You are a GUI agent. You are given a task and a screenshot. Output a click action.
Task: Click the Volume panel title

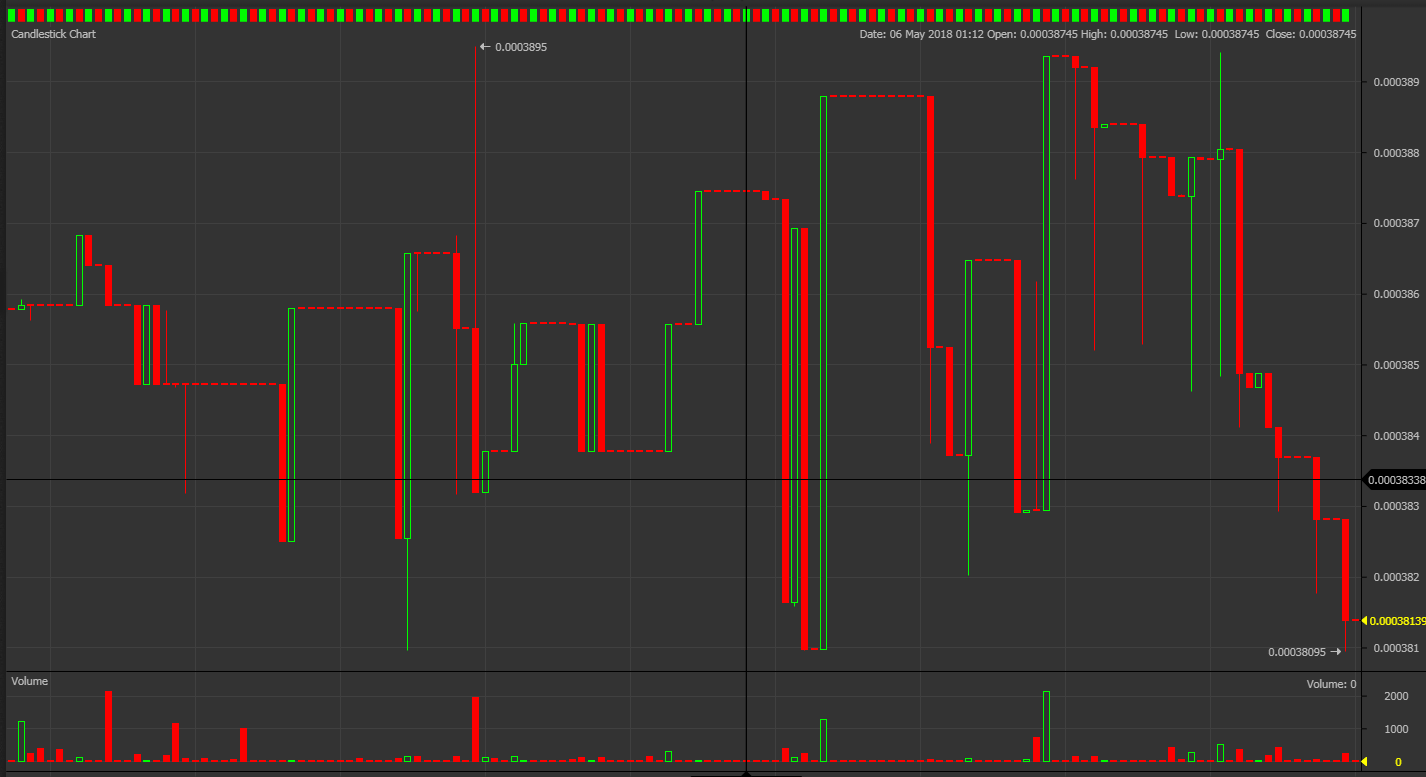coord(29,681)
